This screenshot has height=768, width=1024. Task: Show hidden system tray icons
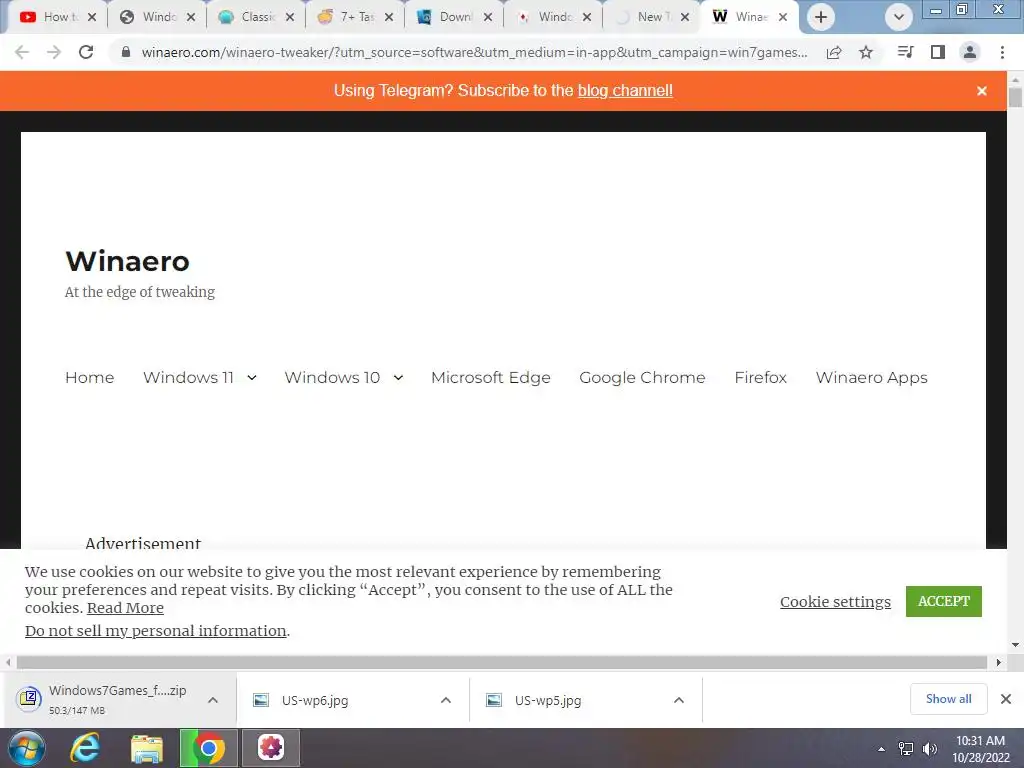coord(882,749)
